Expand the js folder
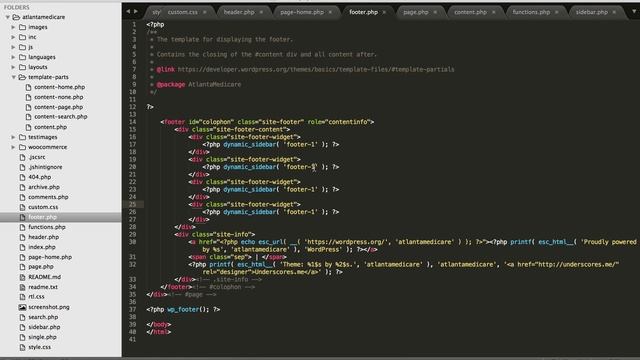Image resolution: width=640 pixels, height=360 pixels. tap(13, 47)
